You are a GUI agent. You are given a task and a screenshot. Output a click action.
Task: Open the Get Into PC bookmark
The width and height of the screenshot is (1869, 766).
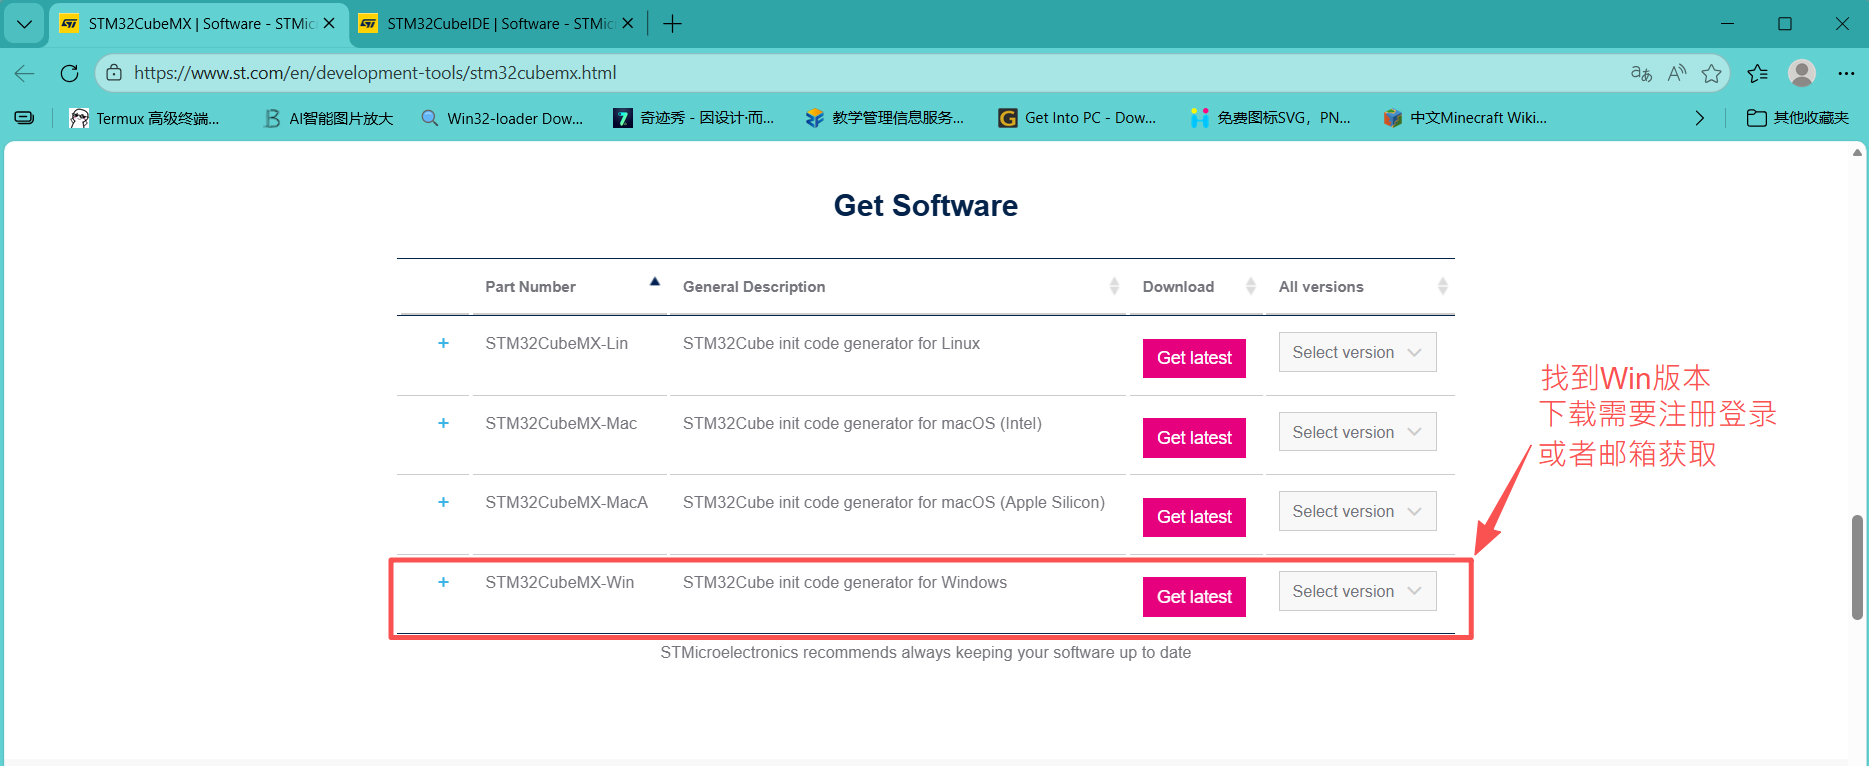(x=1078, y=118)
